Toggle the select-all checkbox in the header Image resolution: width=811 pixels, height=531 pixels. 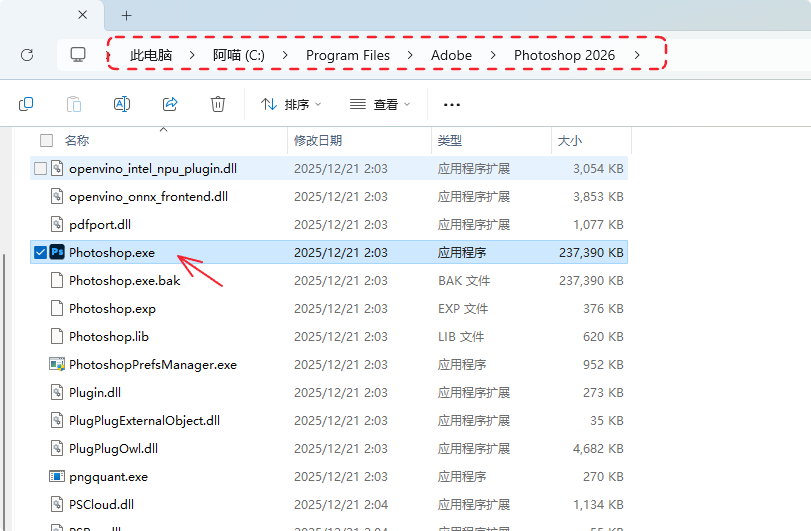[47, 140]
